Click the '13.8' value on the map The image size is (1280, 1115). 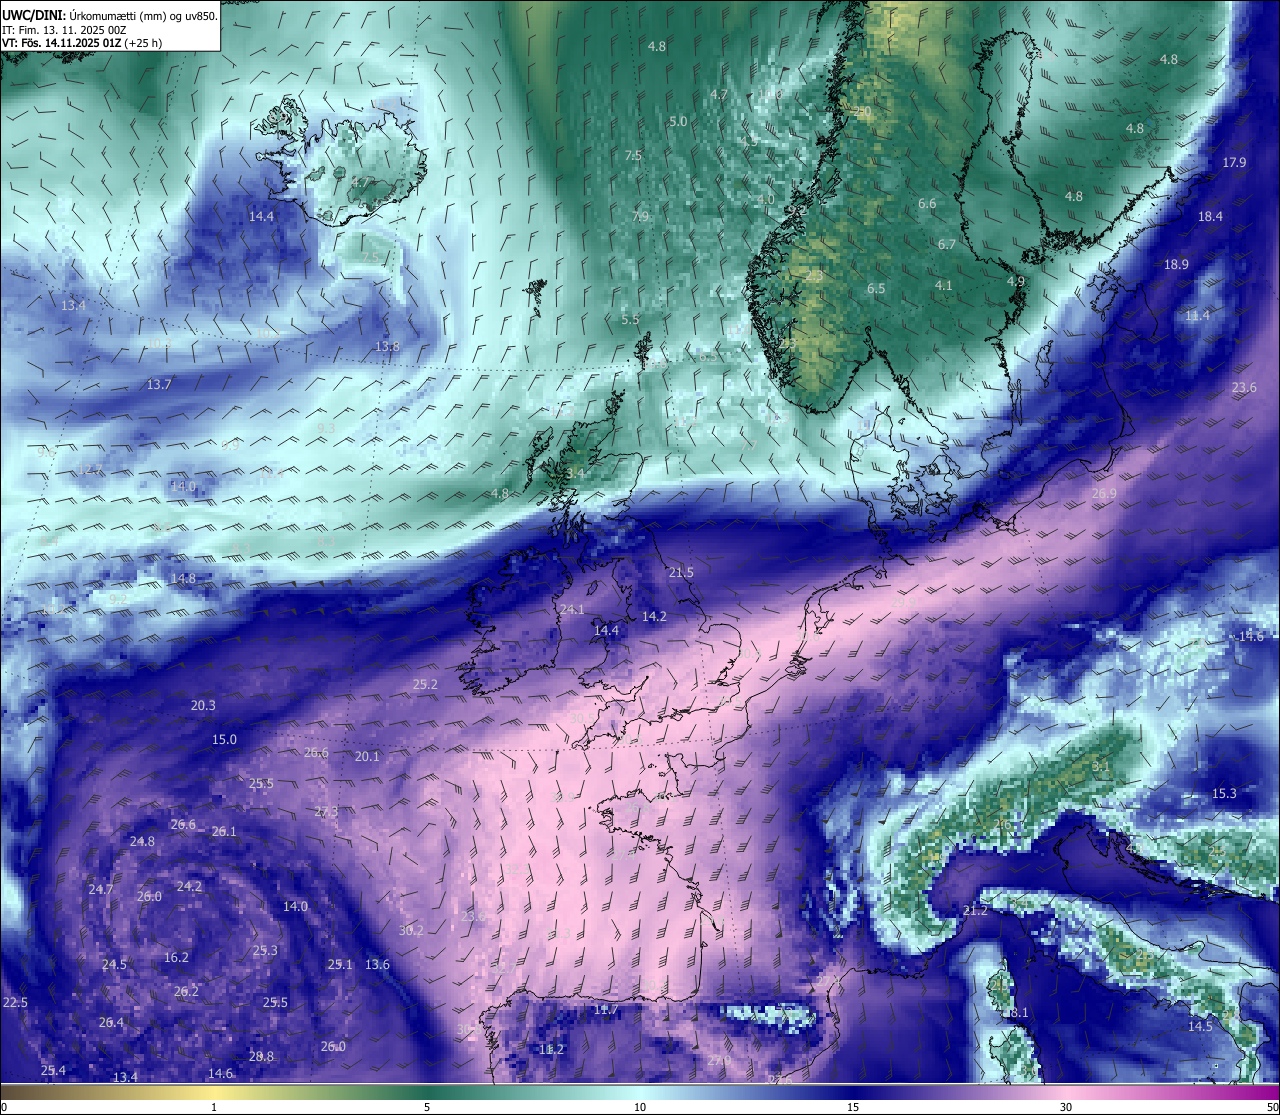(387, 347)
